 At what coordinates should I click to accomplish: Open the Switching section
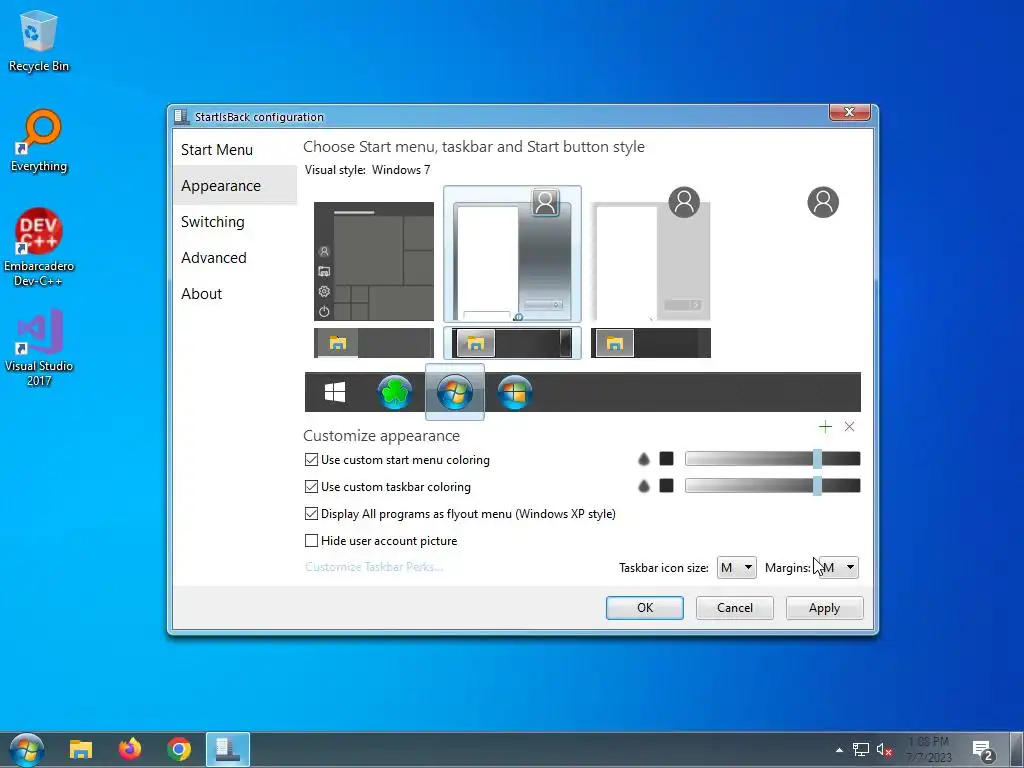tap(234, 221)
